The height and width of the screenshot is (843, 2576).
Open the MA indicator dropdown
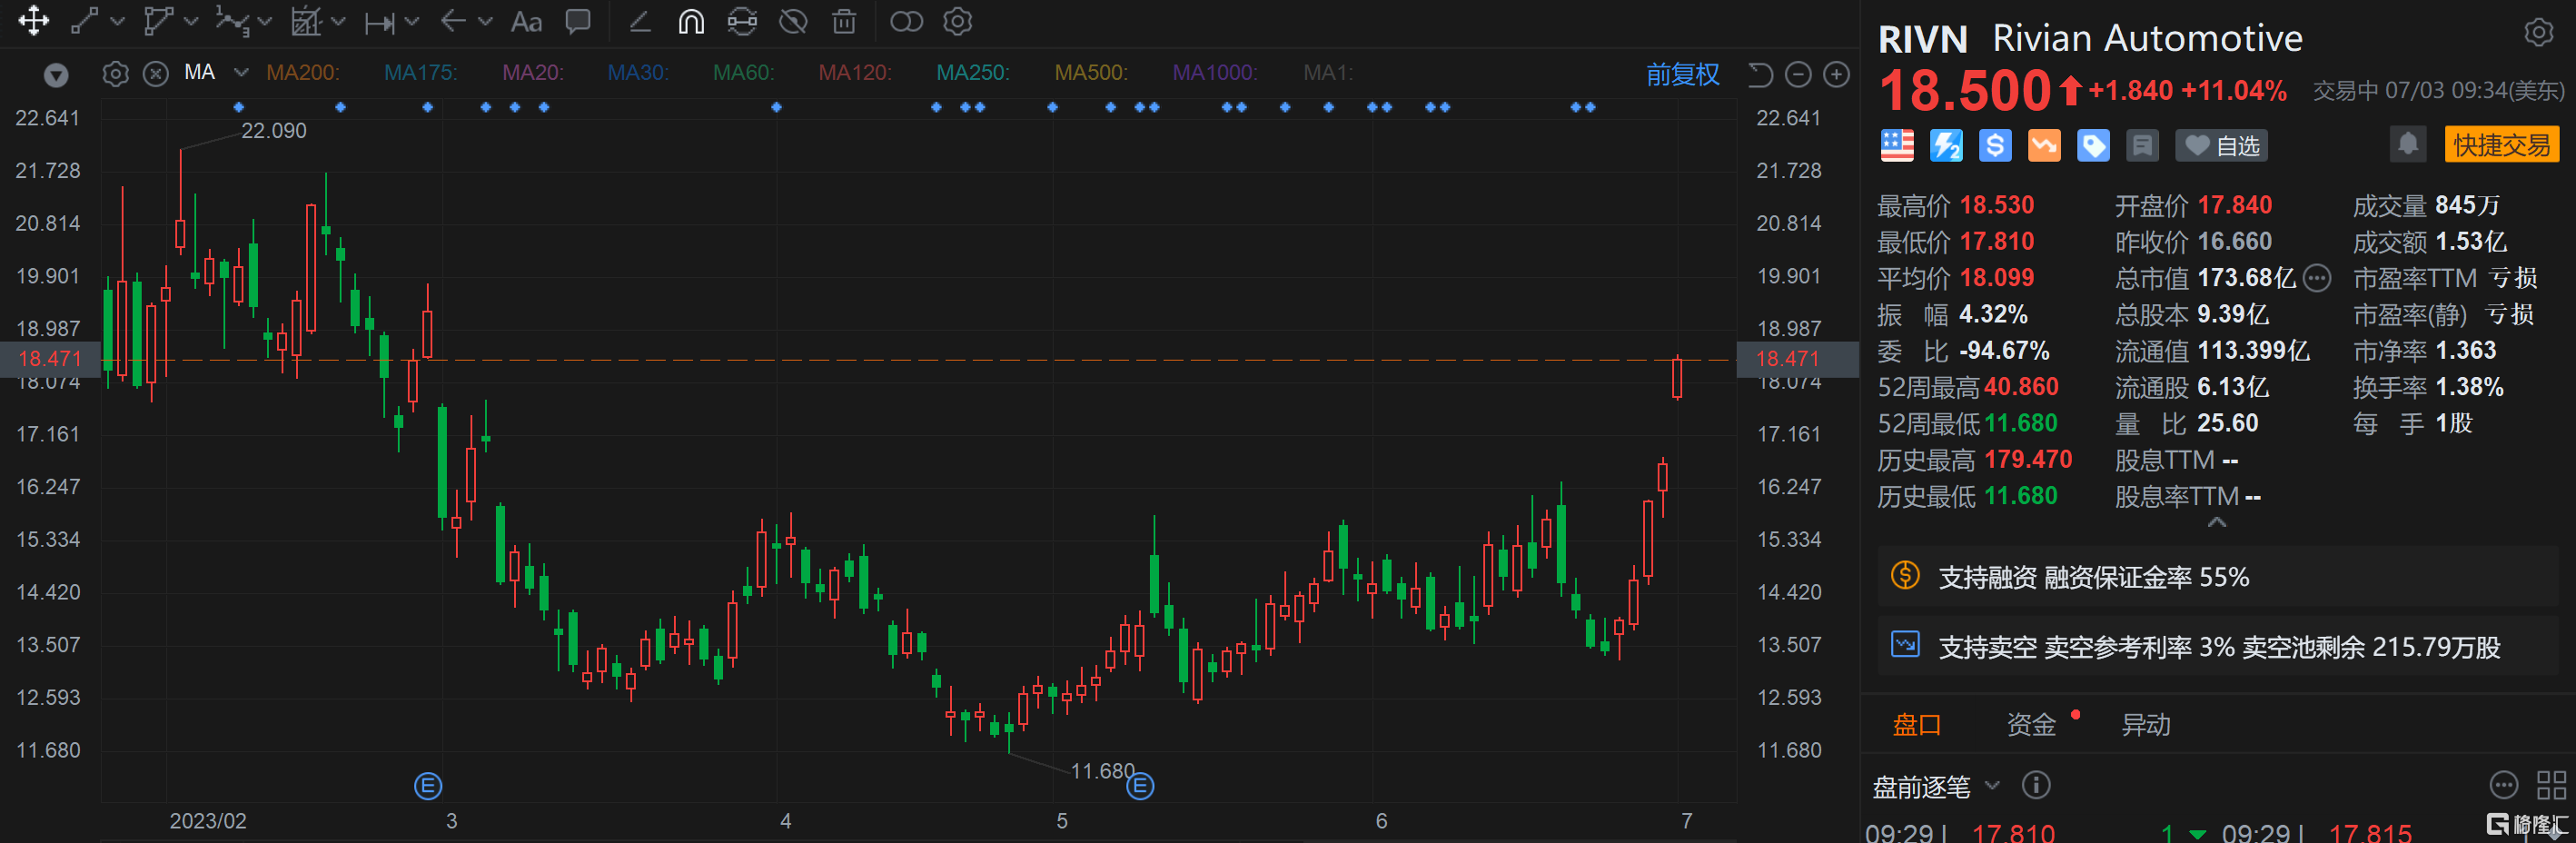coord(241,72)
